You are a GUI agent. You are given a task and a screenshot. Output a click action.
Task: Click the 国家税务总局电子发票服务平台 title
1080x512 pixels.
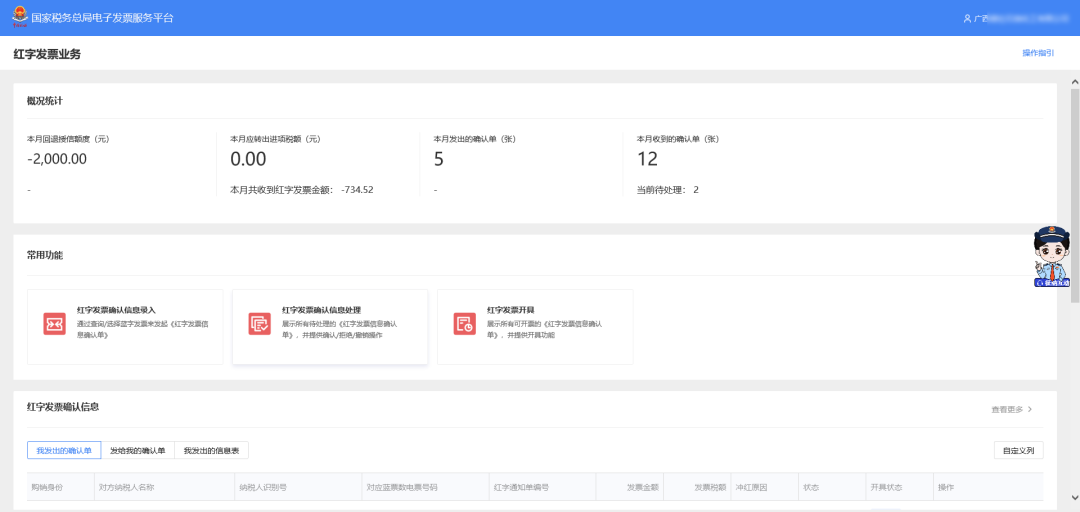pyautogui.click(x=103, y=18)
